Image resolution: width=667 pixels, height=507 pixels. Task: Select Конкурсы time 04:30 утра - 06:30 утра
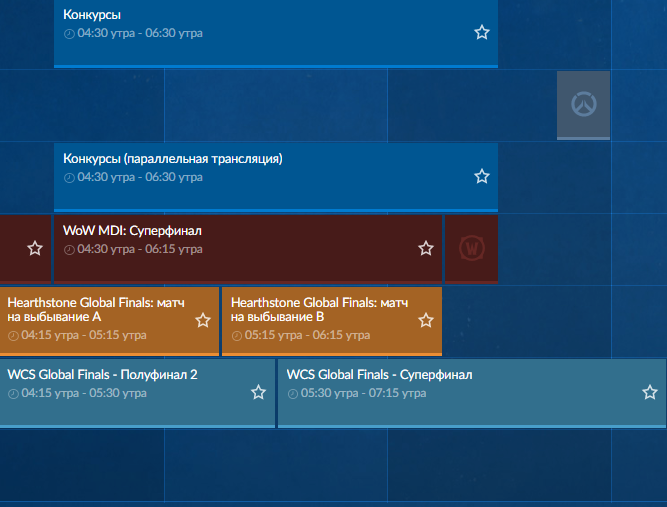point(140,33)
